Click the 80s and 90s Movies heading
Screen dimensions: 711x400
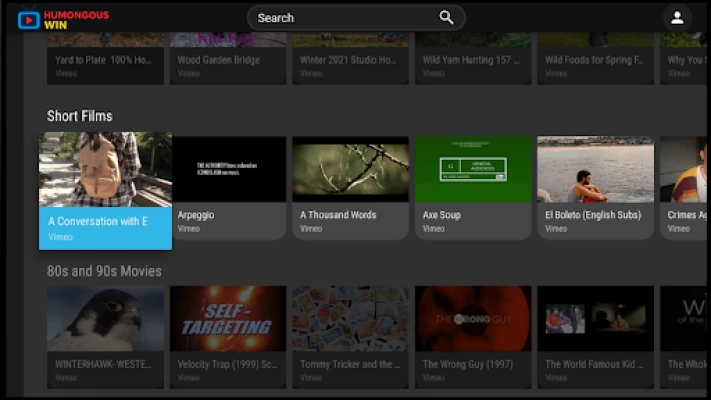[104, 271]
